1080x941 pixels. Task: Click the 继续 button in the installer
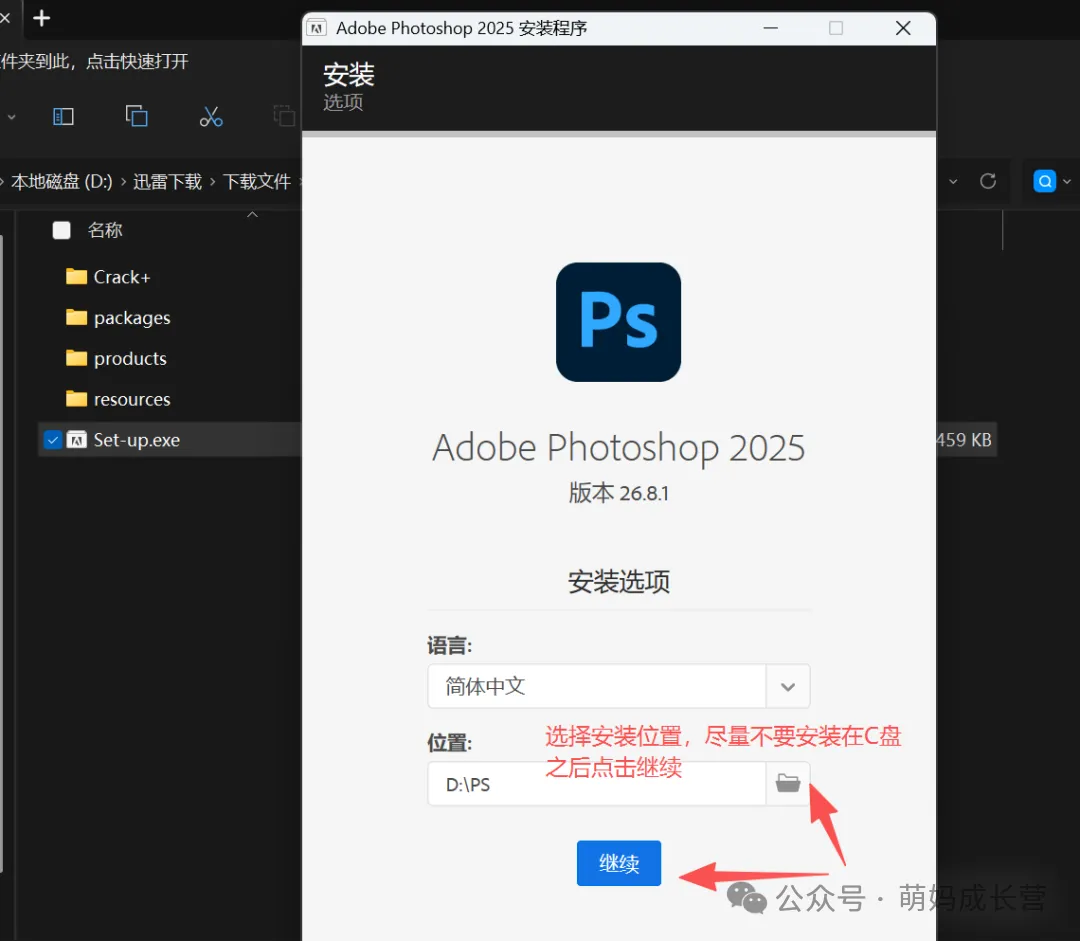(x=619, y=862)
